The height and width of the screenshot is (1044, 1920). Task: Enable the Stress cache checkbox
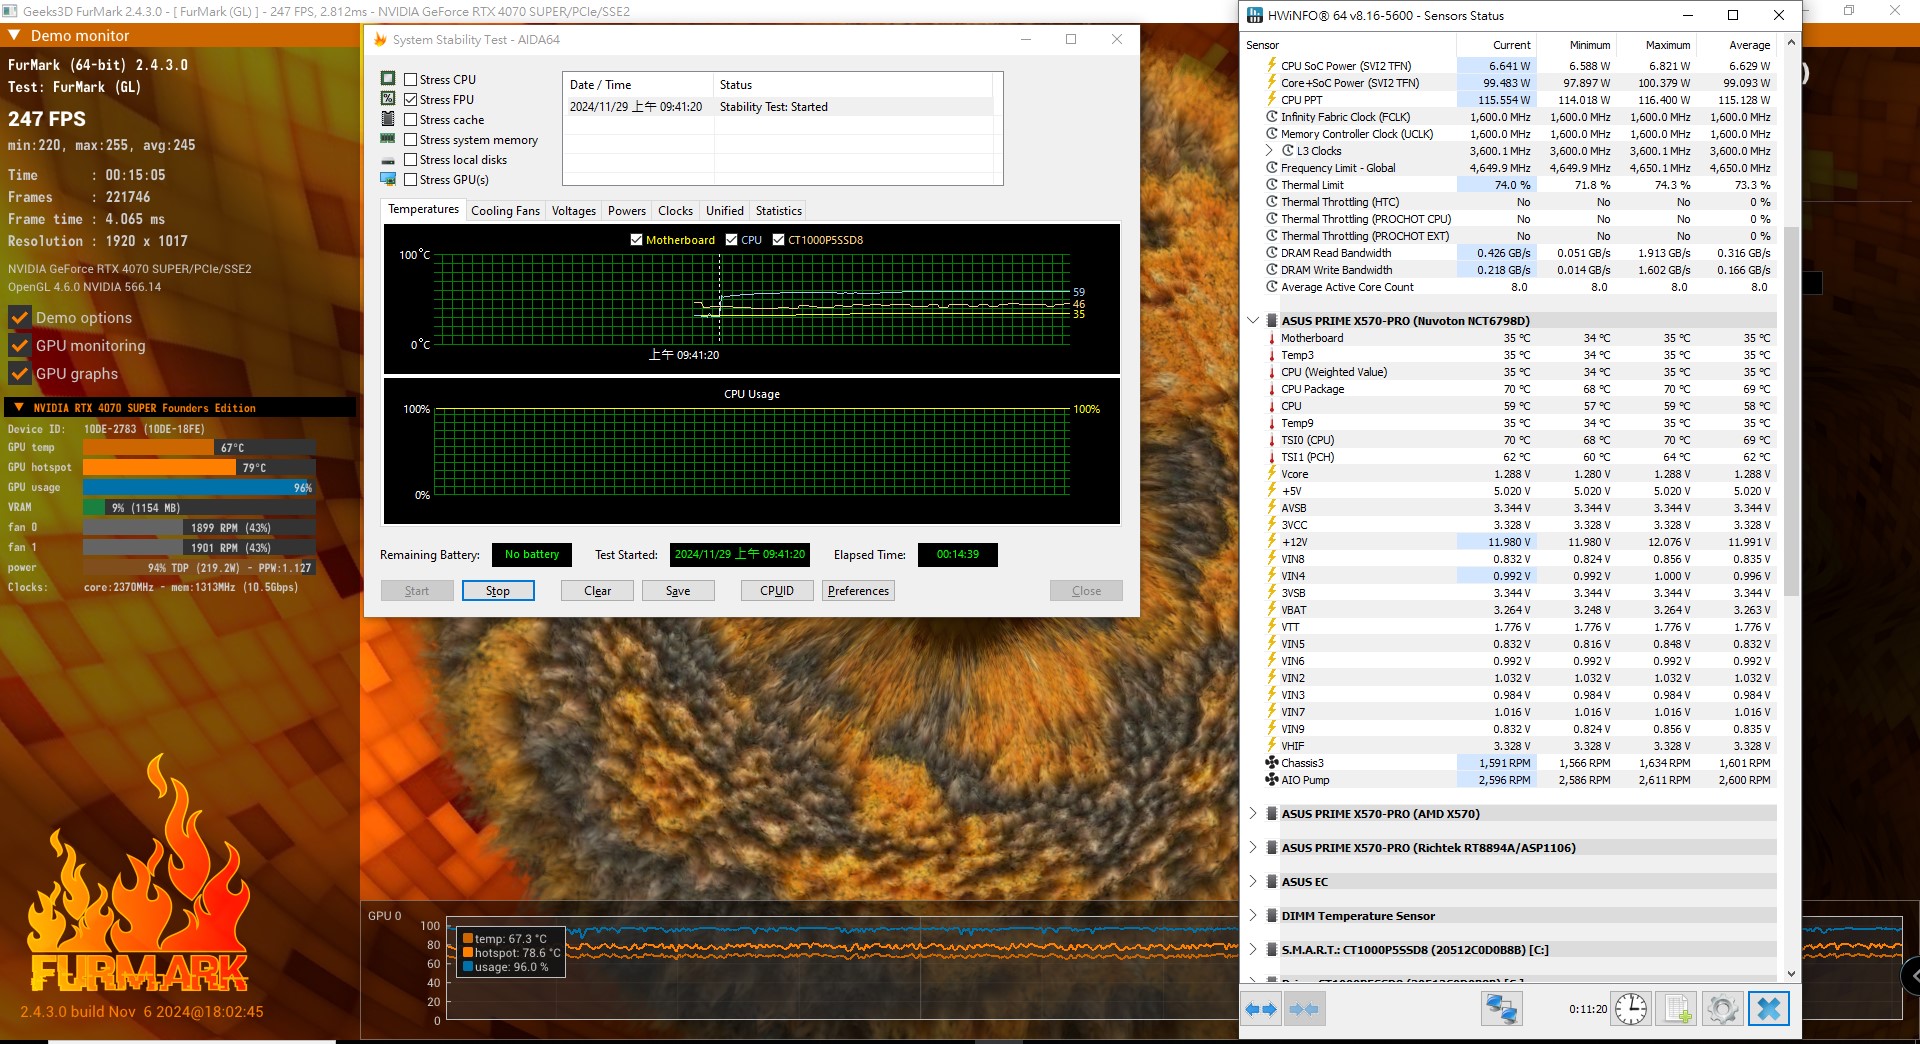pos(410,119)
